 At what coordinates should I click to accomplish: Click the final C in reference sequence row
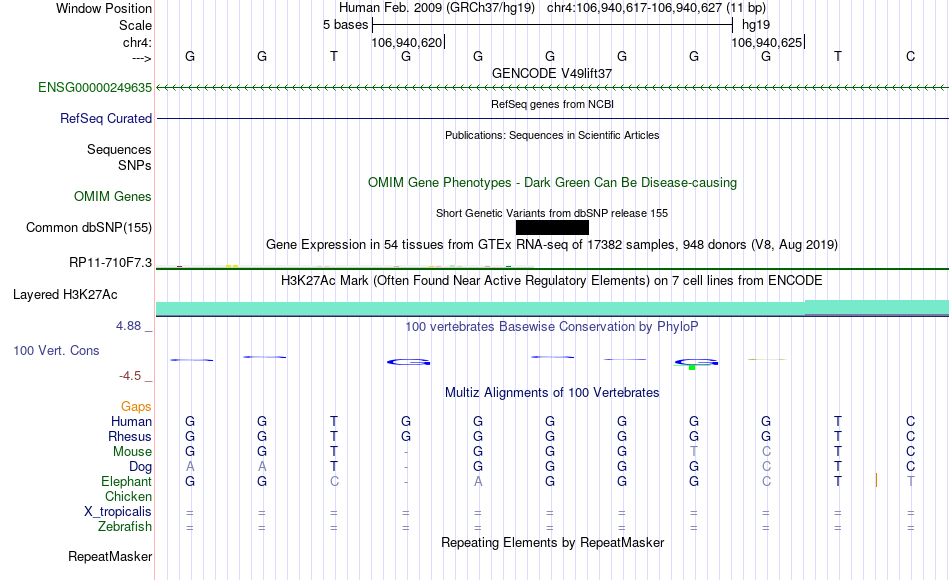click(x=910, y=56)
